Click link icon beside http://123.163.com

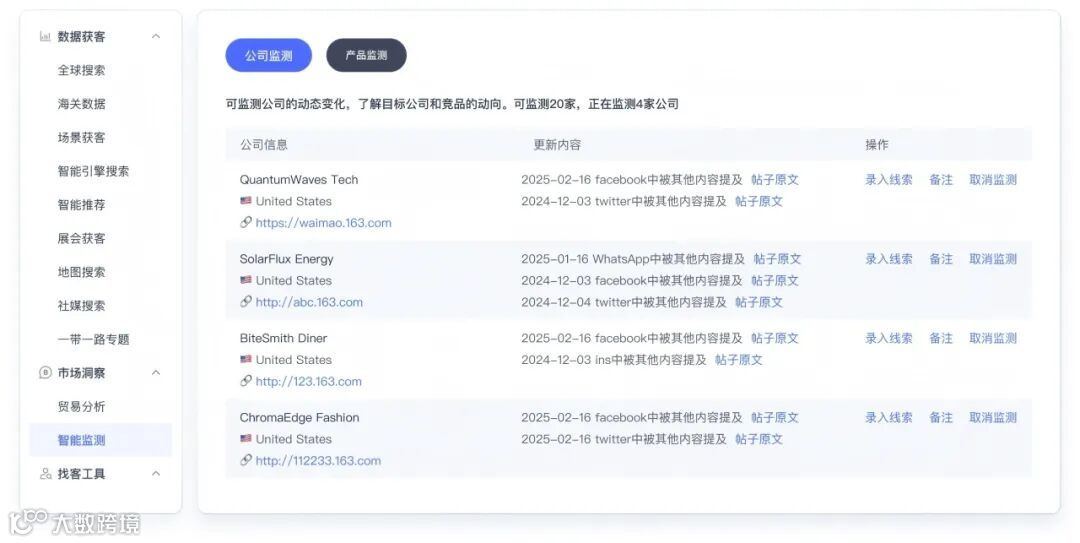pos(246,381)
